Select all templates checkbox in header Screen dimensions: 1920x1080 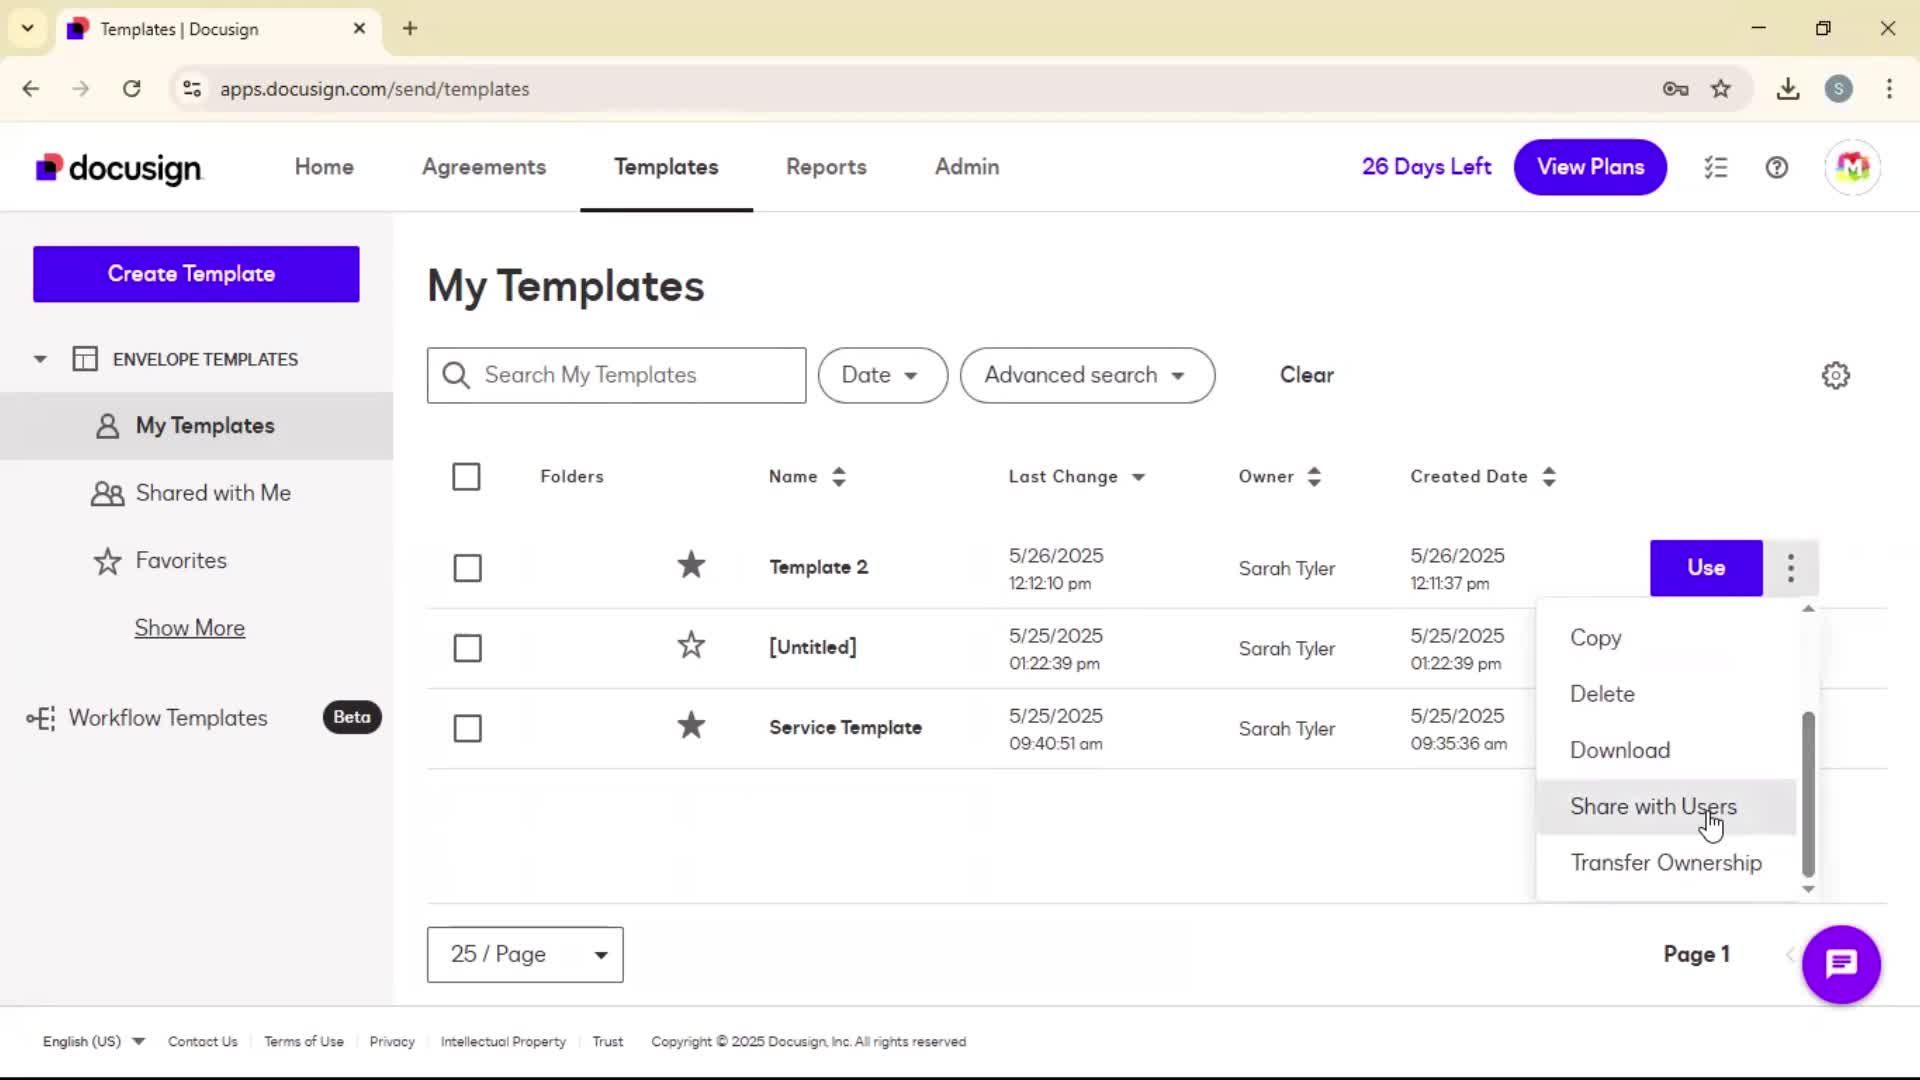click(x=466, y=477)
